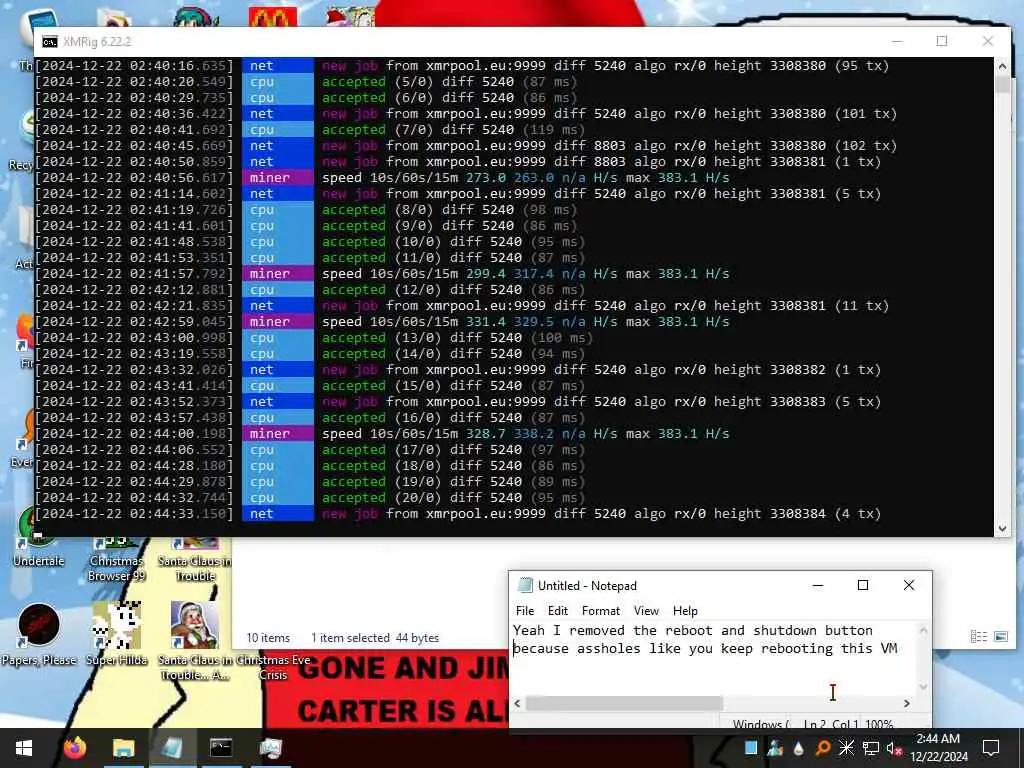The image size is (1024, 768).
Task: Open Santa Claus in Trouble... A... shortcut
Action: tap(195, 640)
